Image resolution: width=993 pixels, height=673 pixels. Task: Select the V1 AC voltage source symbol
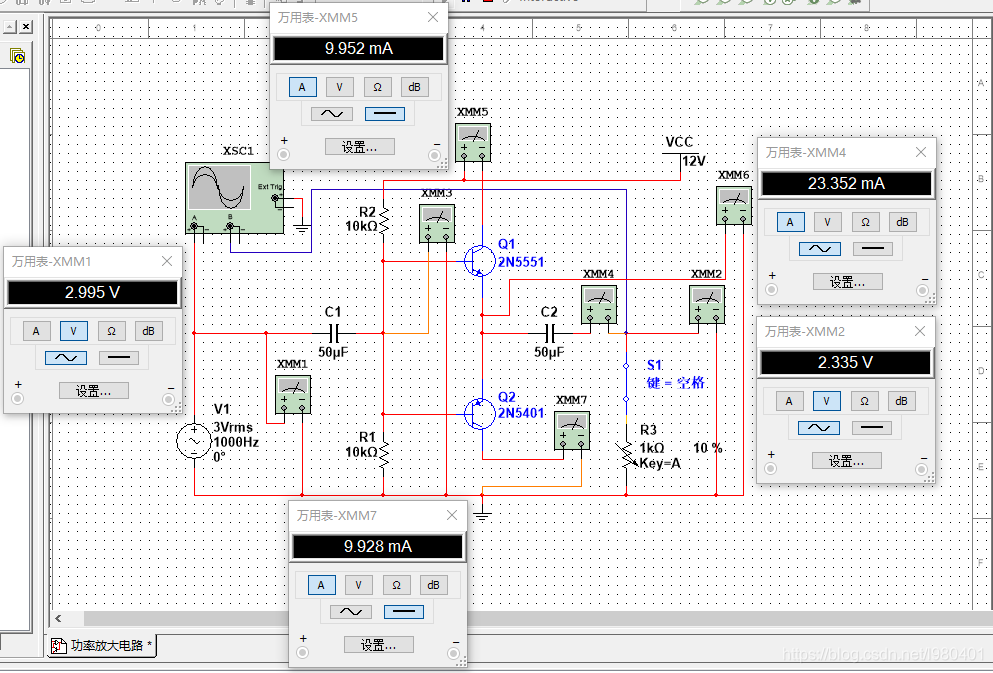194,441
